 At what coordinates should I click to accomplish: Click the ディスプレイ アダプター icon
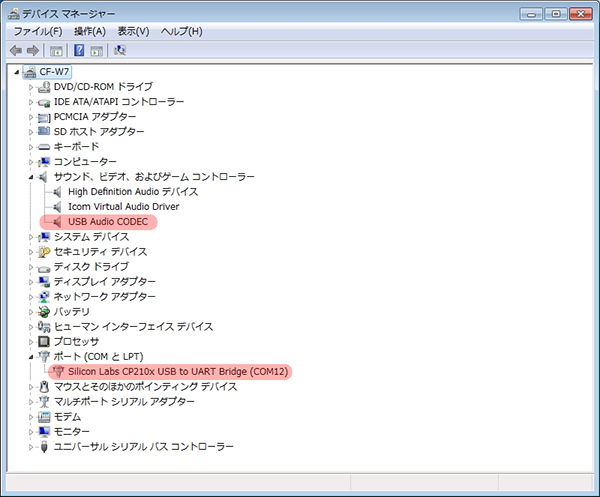coord(44,282)
